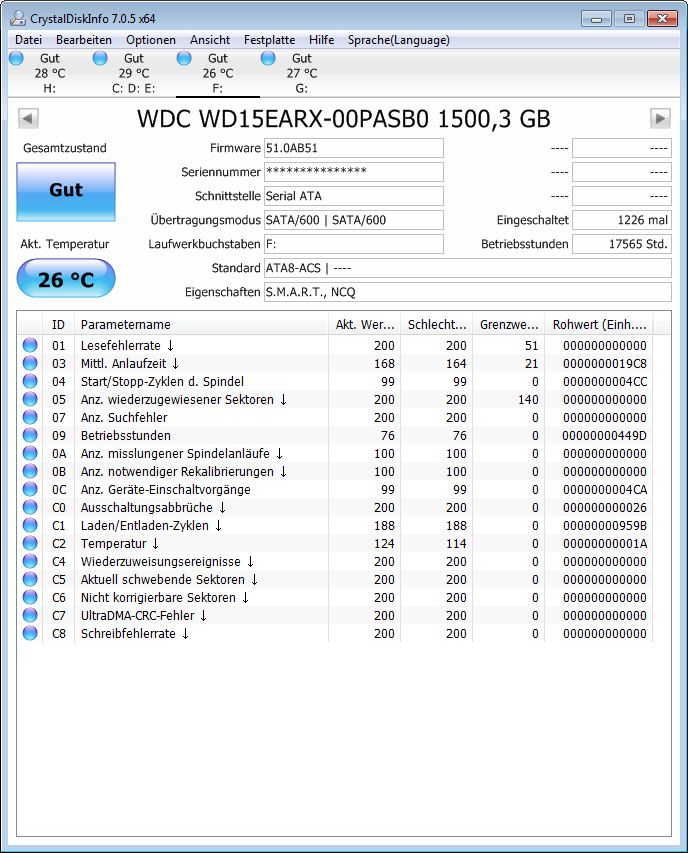Click status orb for Nicht korrigierbare Sektoren

click(x=30, y=597)
